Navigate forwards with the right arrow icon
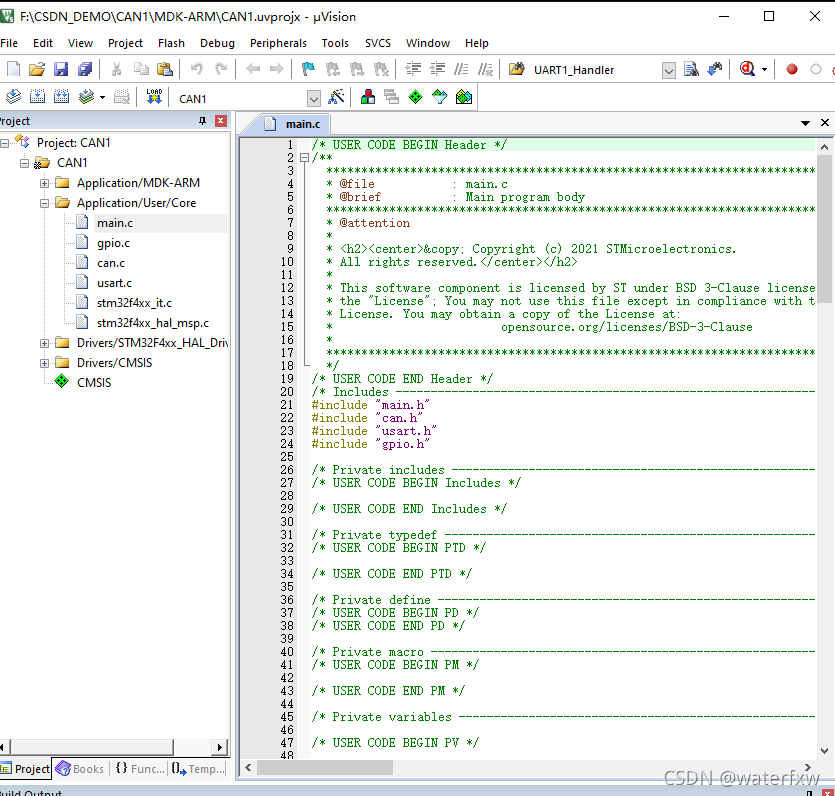This screenshot has width=835, height=796. tap(276, 69)
